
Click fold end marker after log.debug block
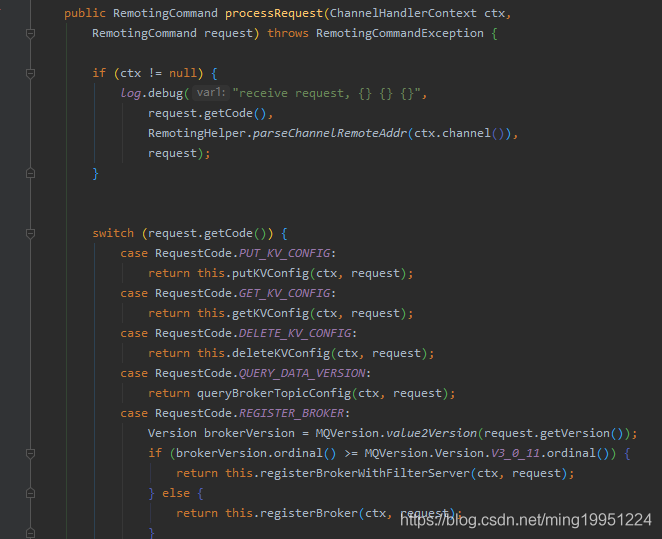point(31,173)
